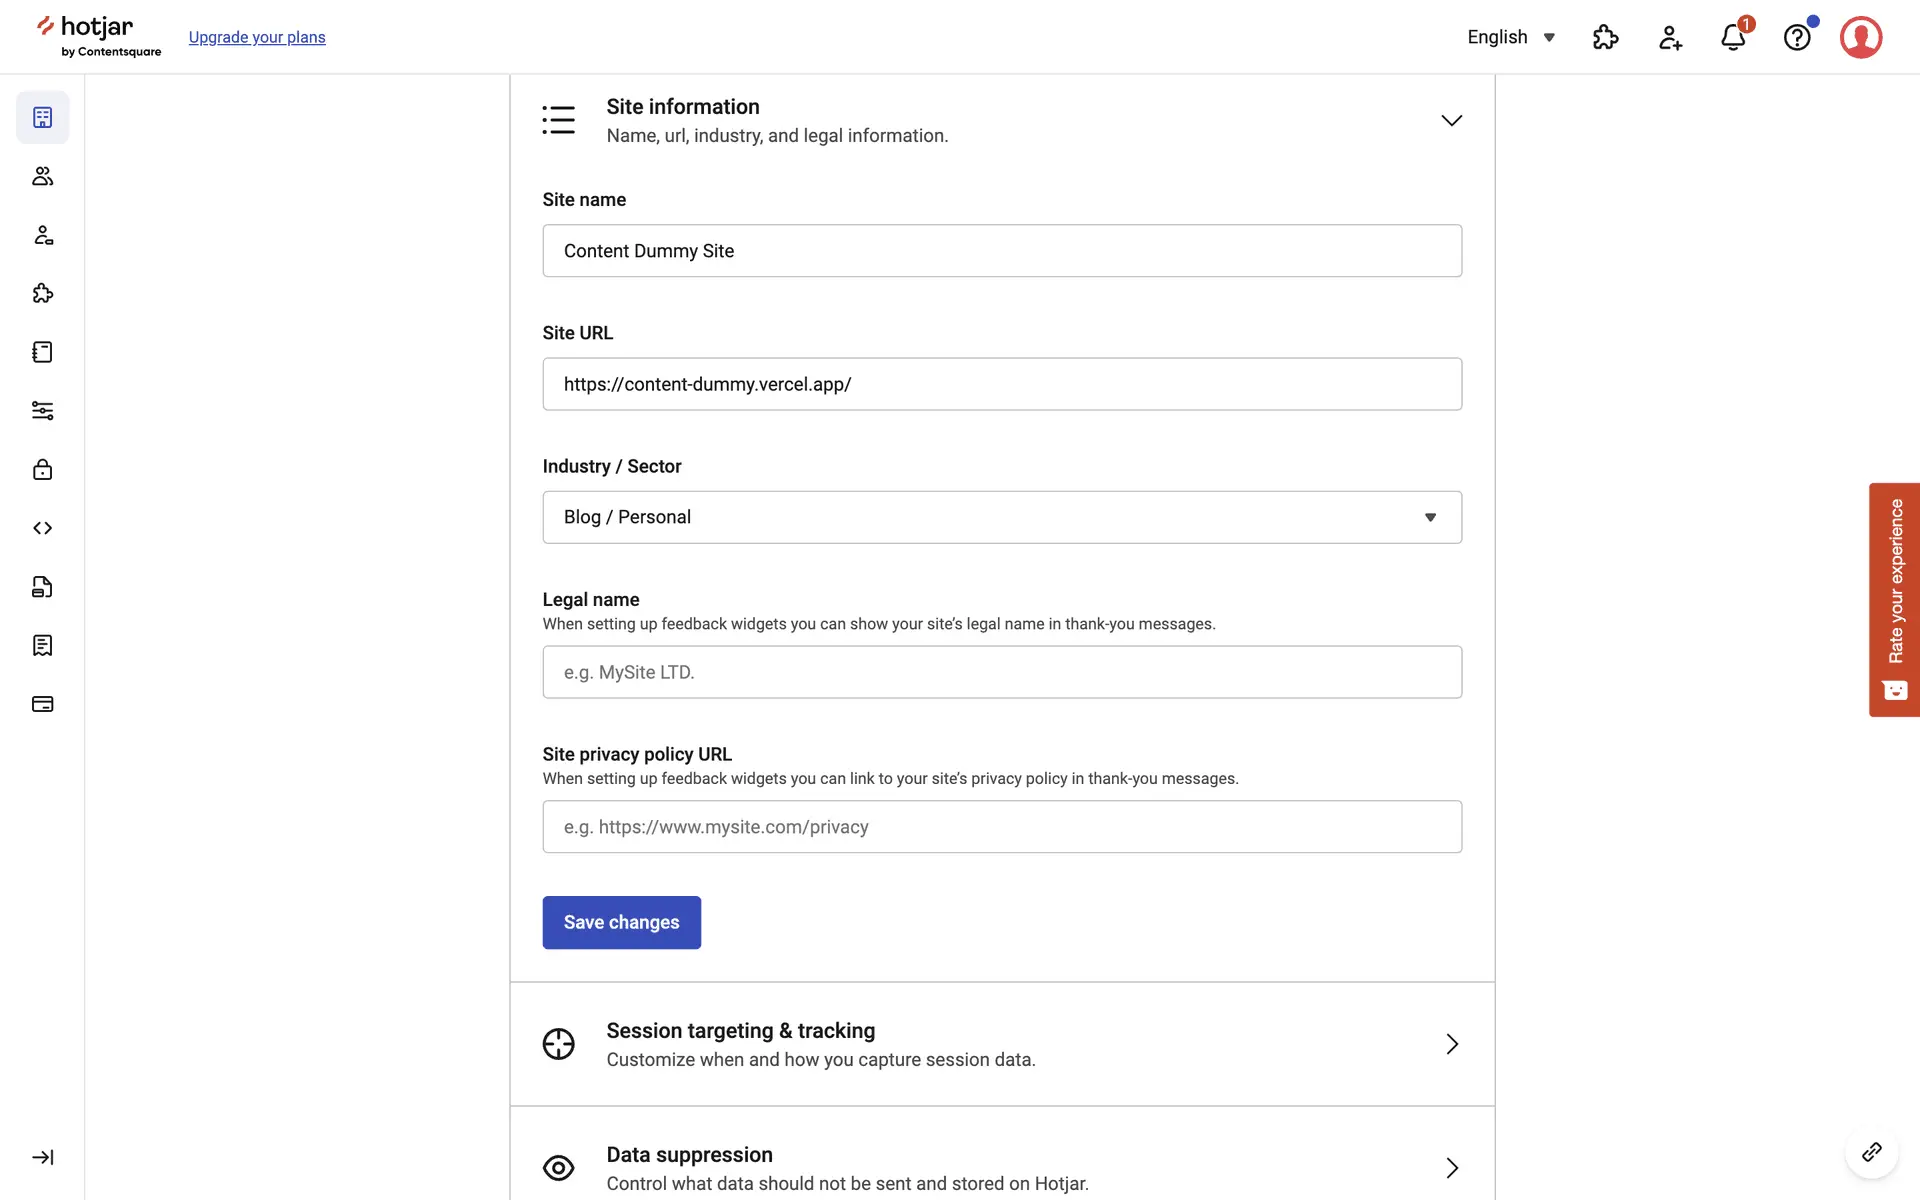
Task: Open the notifications bell
Action: click(1733, 37)
